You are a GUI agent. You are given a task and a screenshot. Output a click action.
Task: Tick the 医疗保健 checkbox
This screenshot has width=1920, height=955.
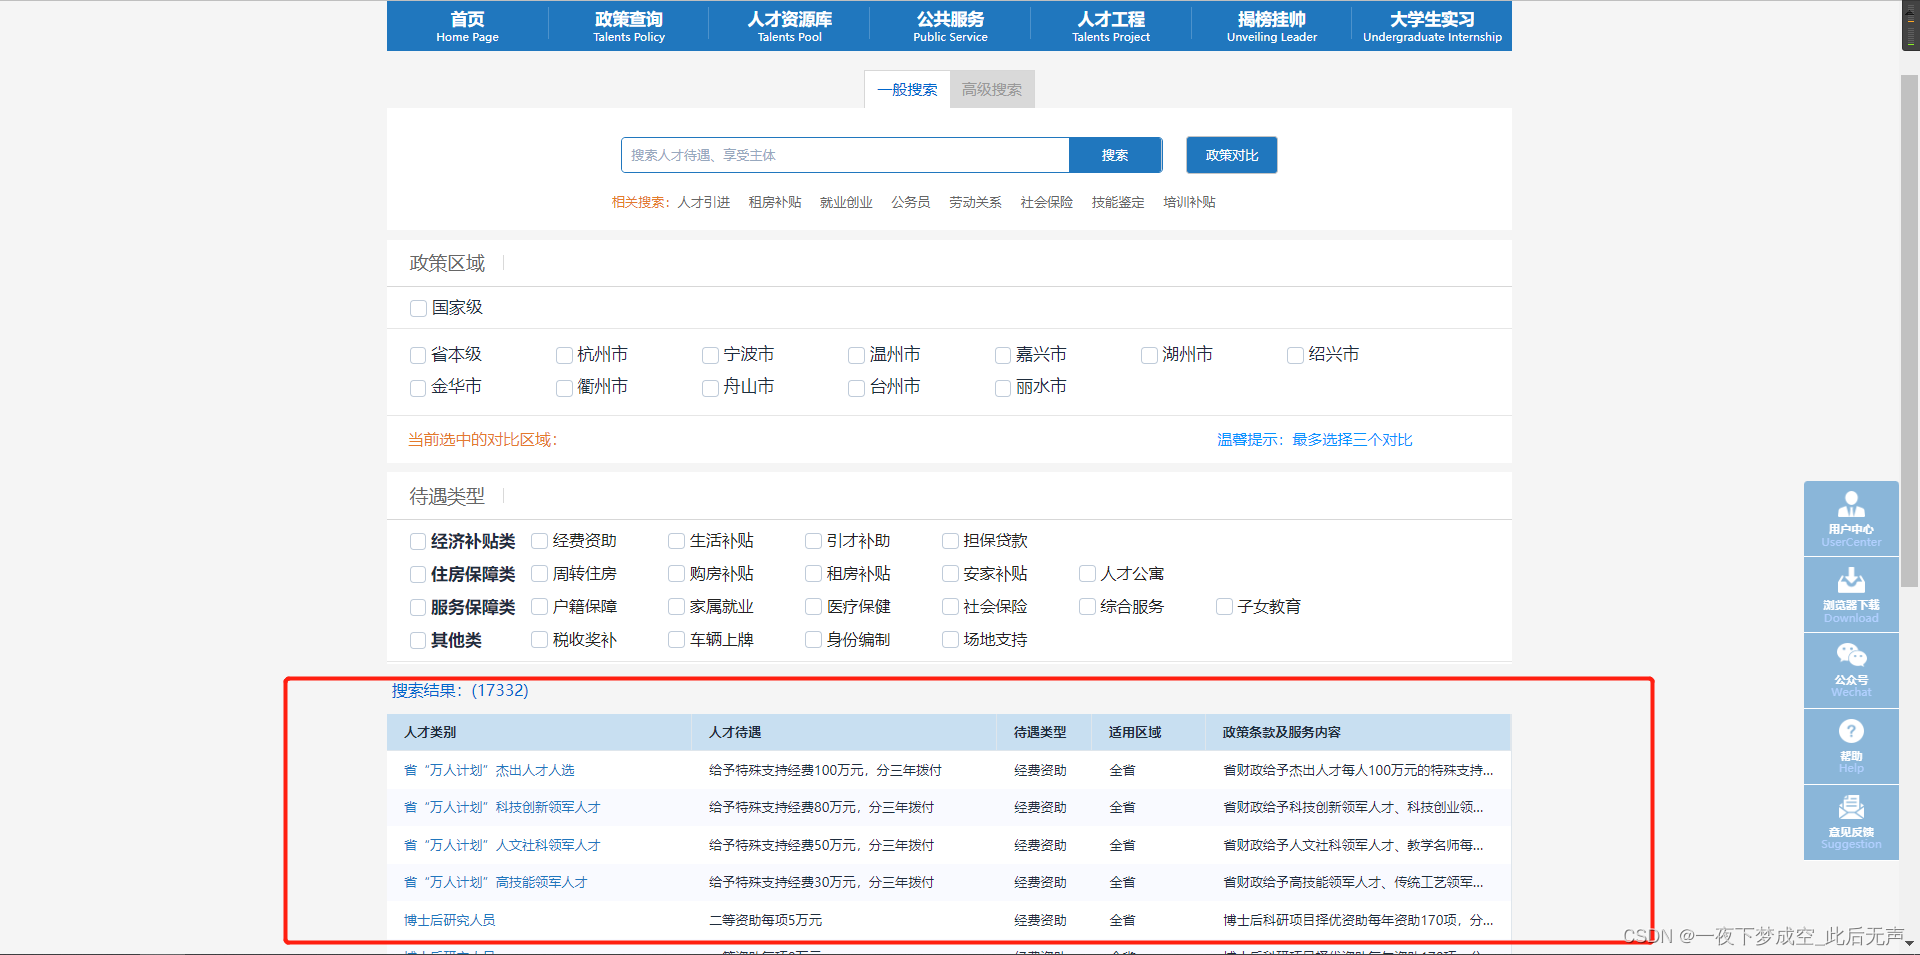coord(813,607)
